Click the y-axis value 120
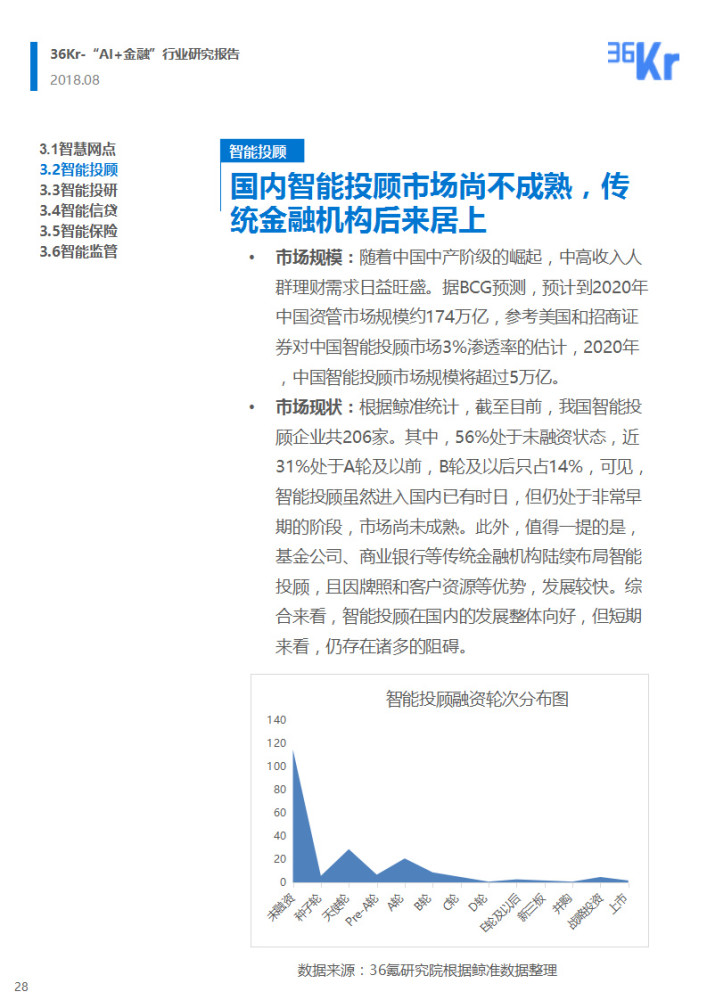Screen dimensions: 707x1000 click(277, 743)
